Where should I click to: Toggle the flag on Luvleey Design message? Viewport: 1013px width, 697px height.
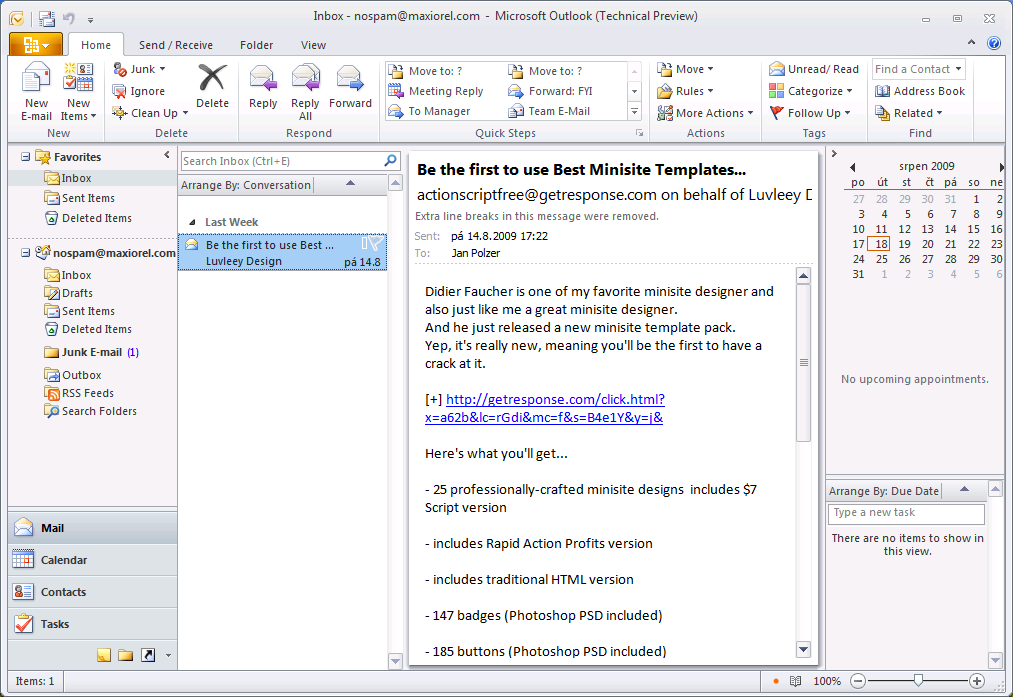click(x=375, y=244)
